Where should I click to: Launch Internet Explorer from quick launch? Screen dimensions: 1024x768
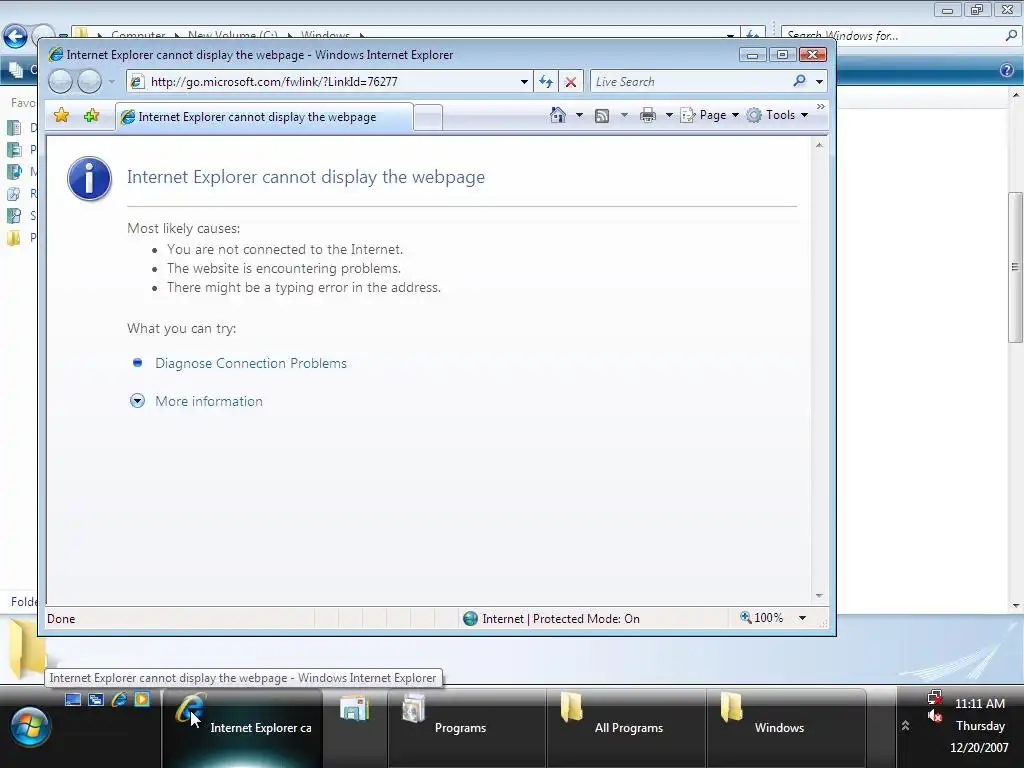coord(119,699)
